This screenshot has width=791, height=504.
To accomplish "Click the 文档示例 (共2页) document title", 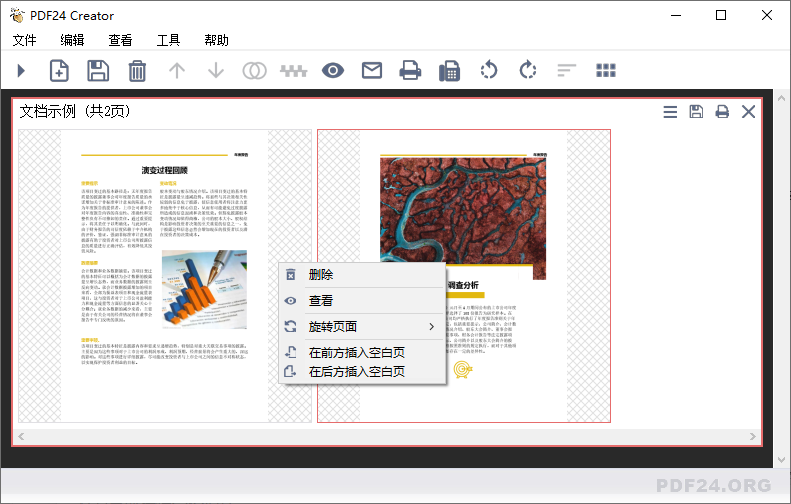I will pos(75,111).
